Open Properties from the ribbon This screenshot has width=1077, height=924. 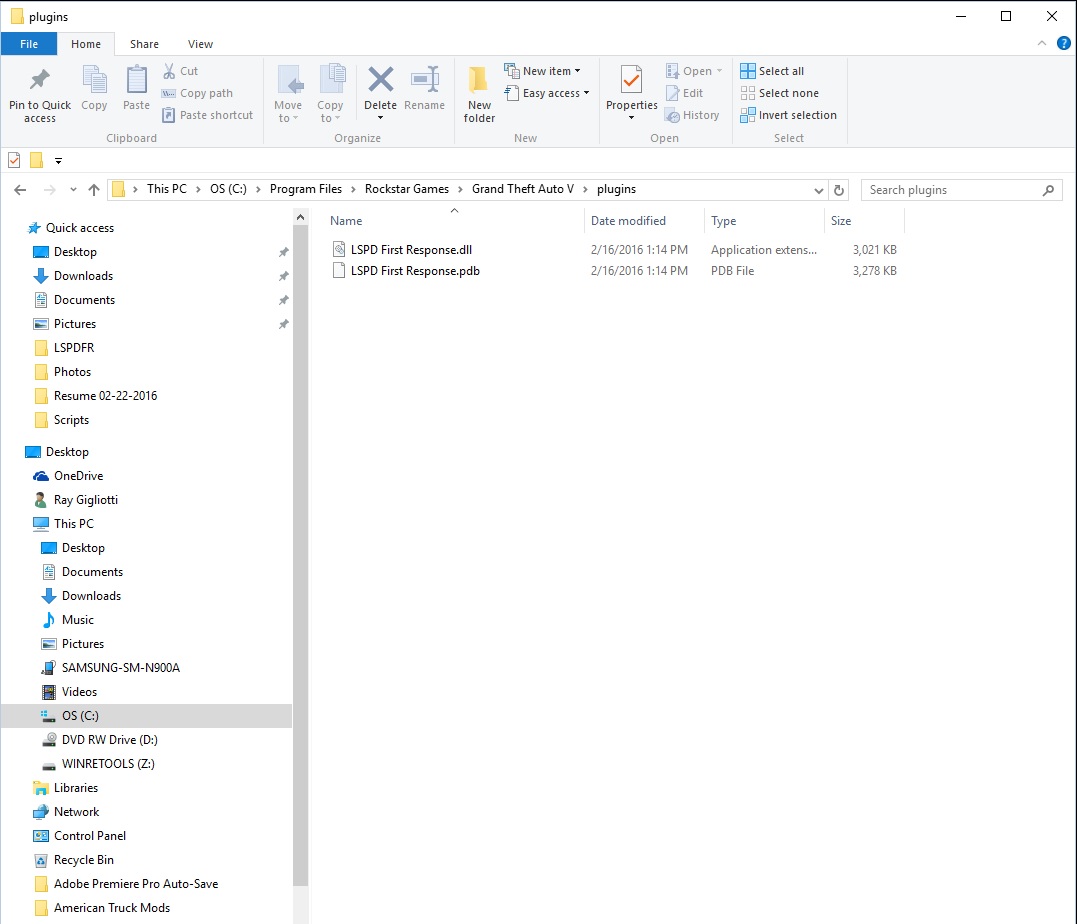631,81
